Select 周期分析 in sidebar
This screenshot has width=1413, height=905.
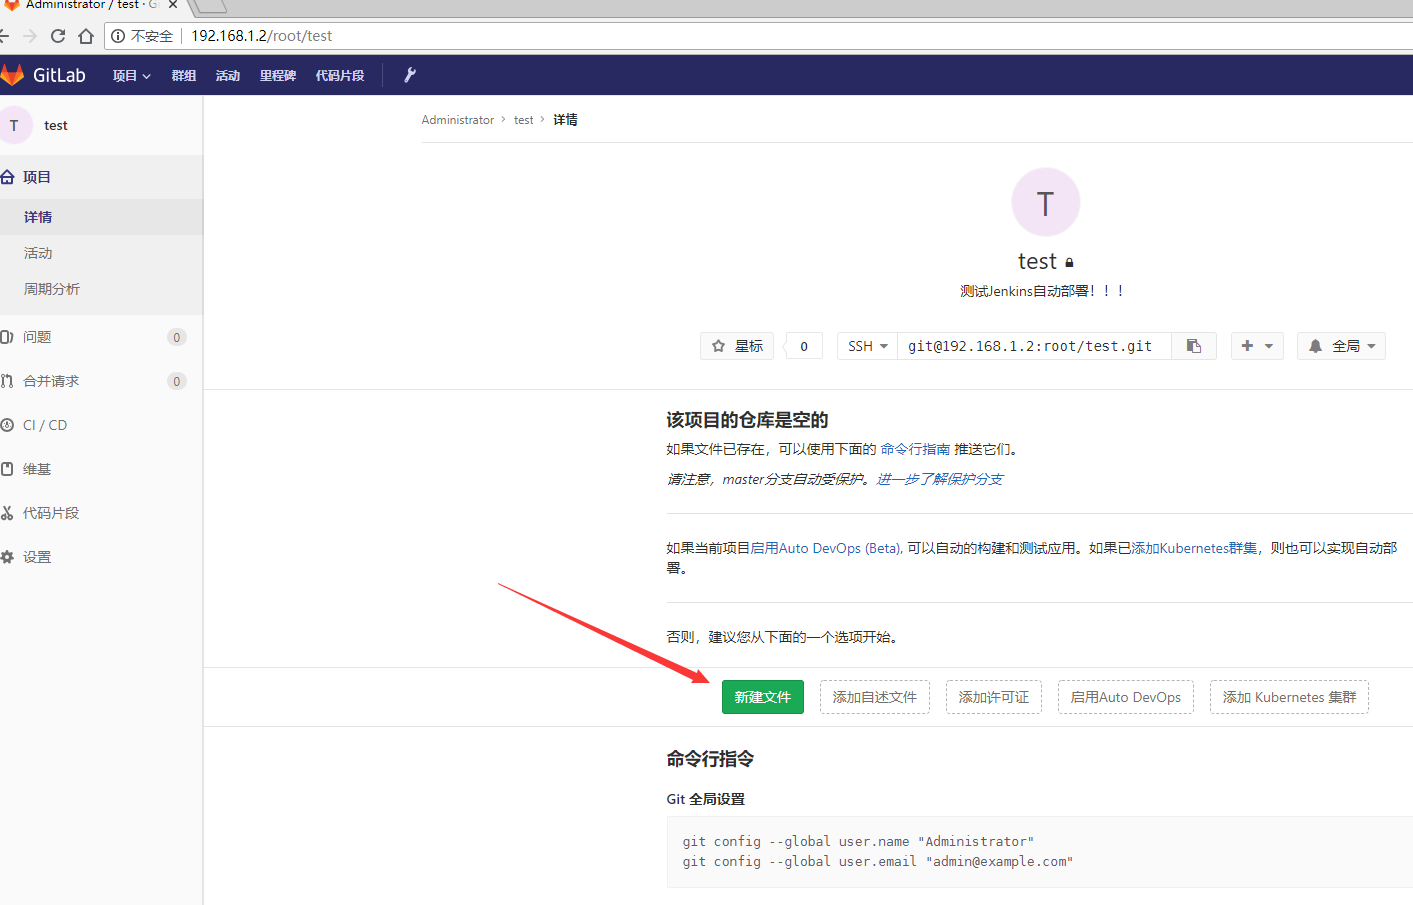pos(101,289)
